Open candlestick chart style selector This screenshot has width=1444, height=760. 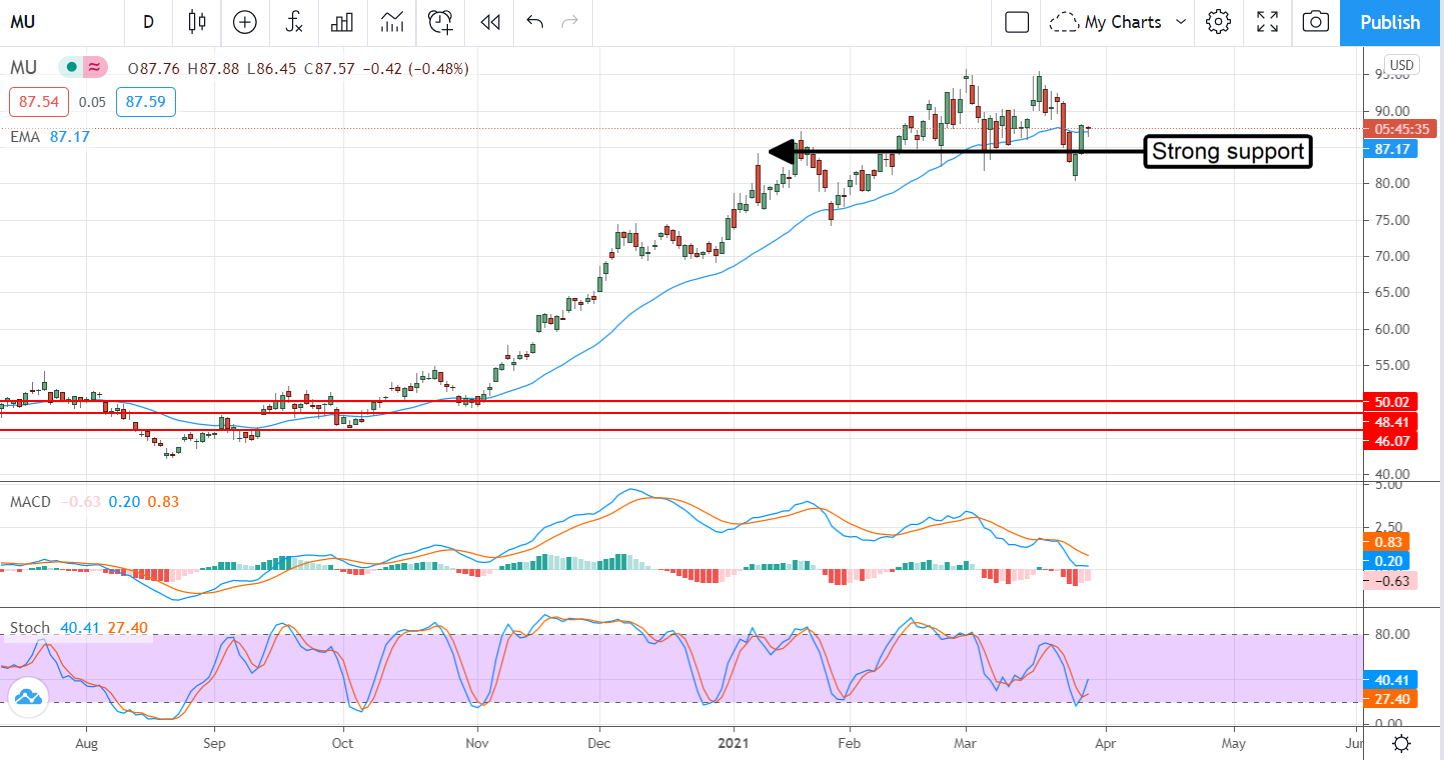pyautogui.click(x=197, y=22)
